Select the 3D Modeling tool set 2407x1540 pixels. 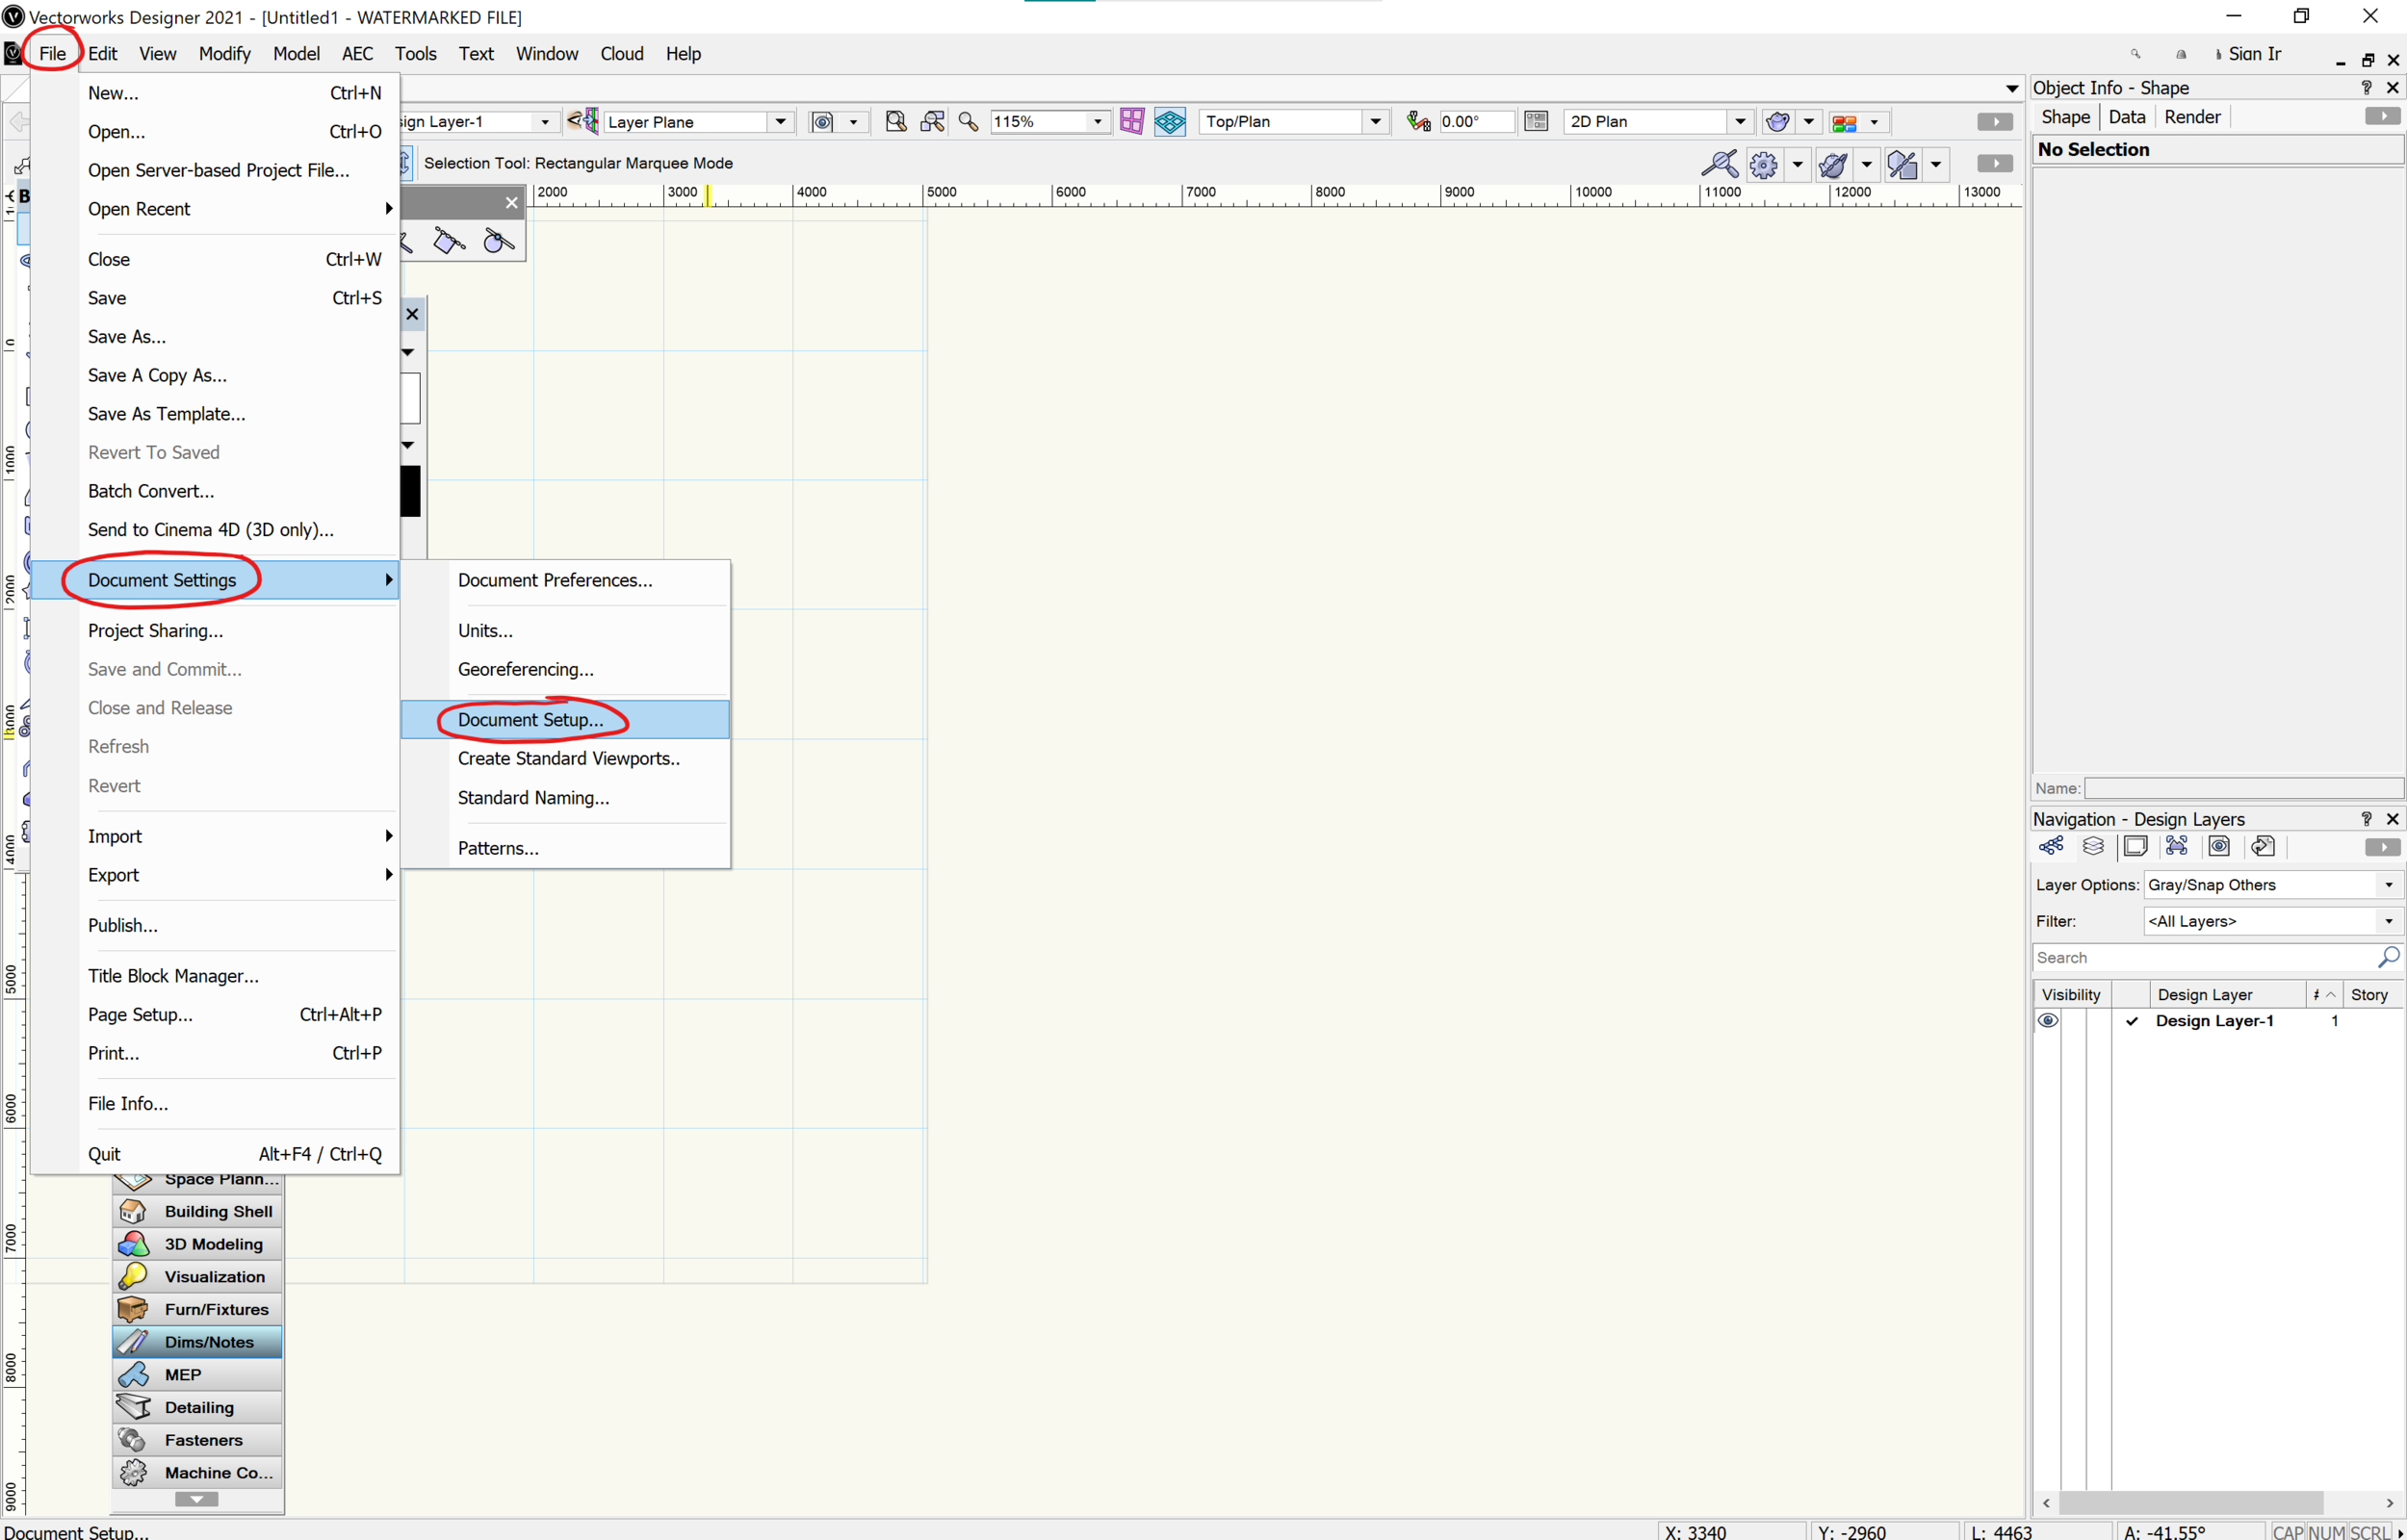197,1244
